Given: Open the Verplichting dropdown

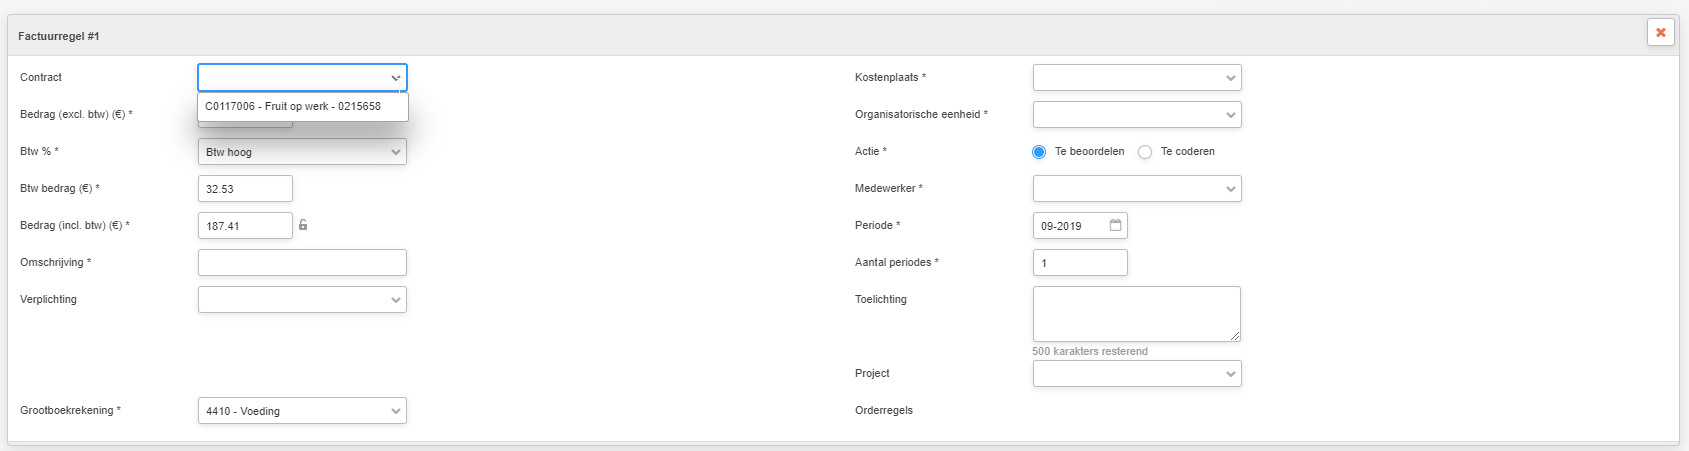Looking at the screenshot, I should 302,300.
